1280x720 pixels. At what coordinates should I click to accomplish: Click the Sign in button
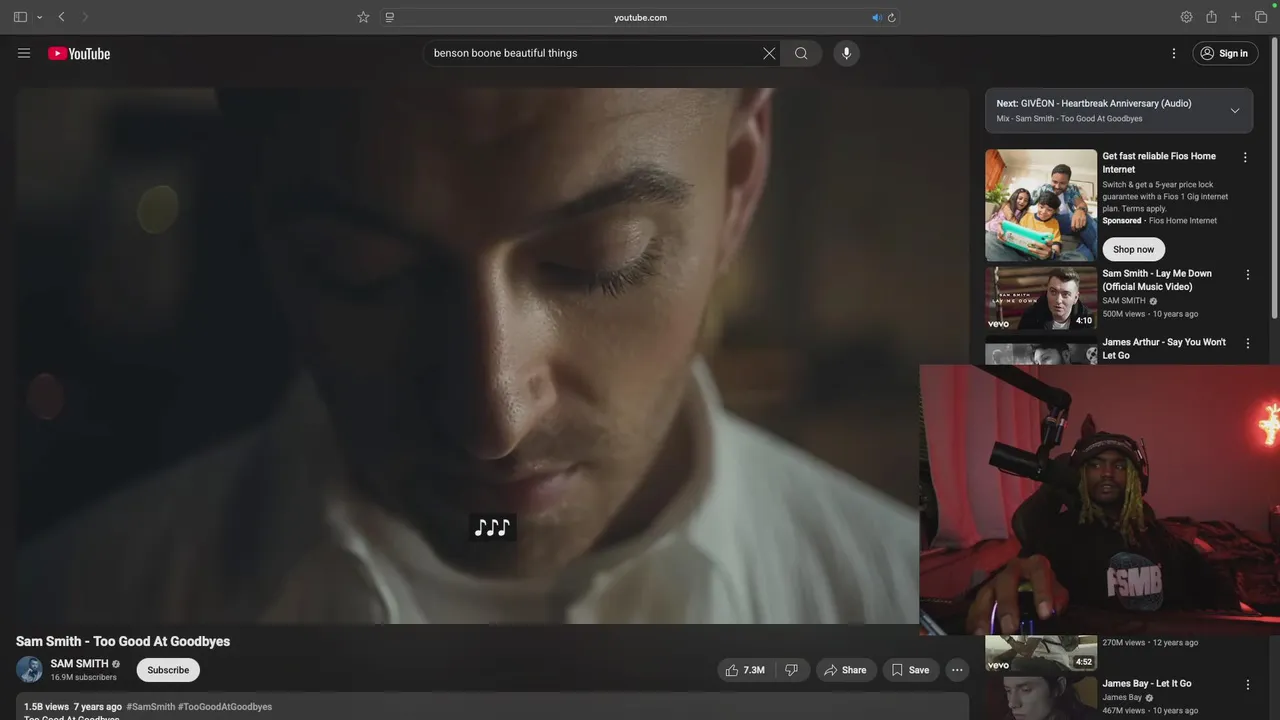[1225, 53]
